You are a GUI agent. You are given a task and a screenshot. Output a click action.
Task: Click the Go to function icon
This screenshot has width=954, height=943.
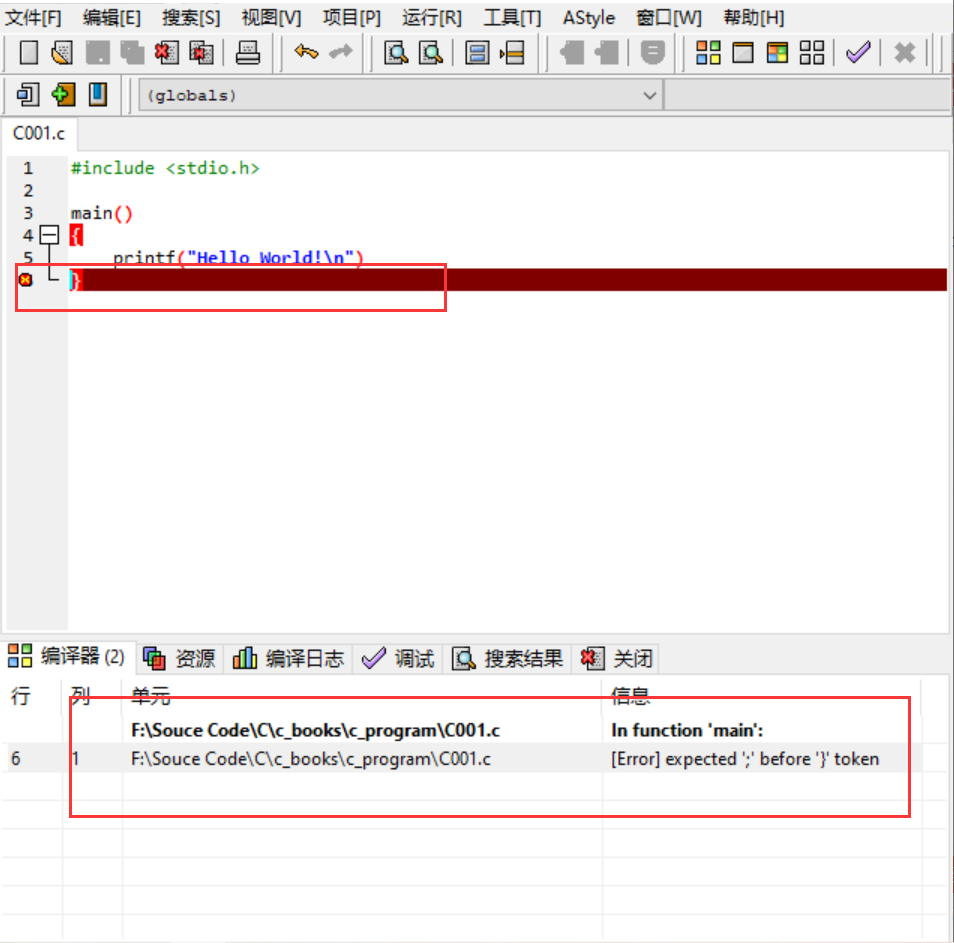477,52
